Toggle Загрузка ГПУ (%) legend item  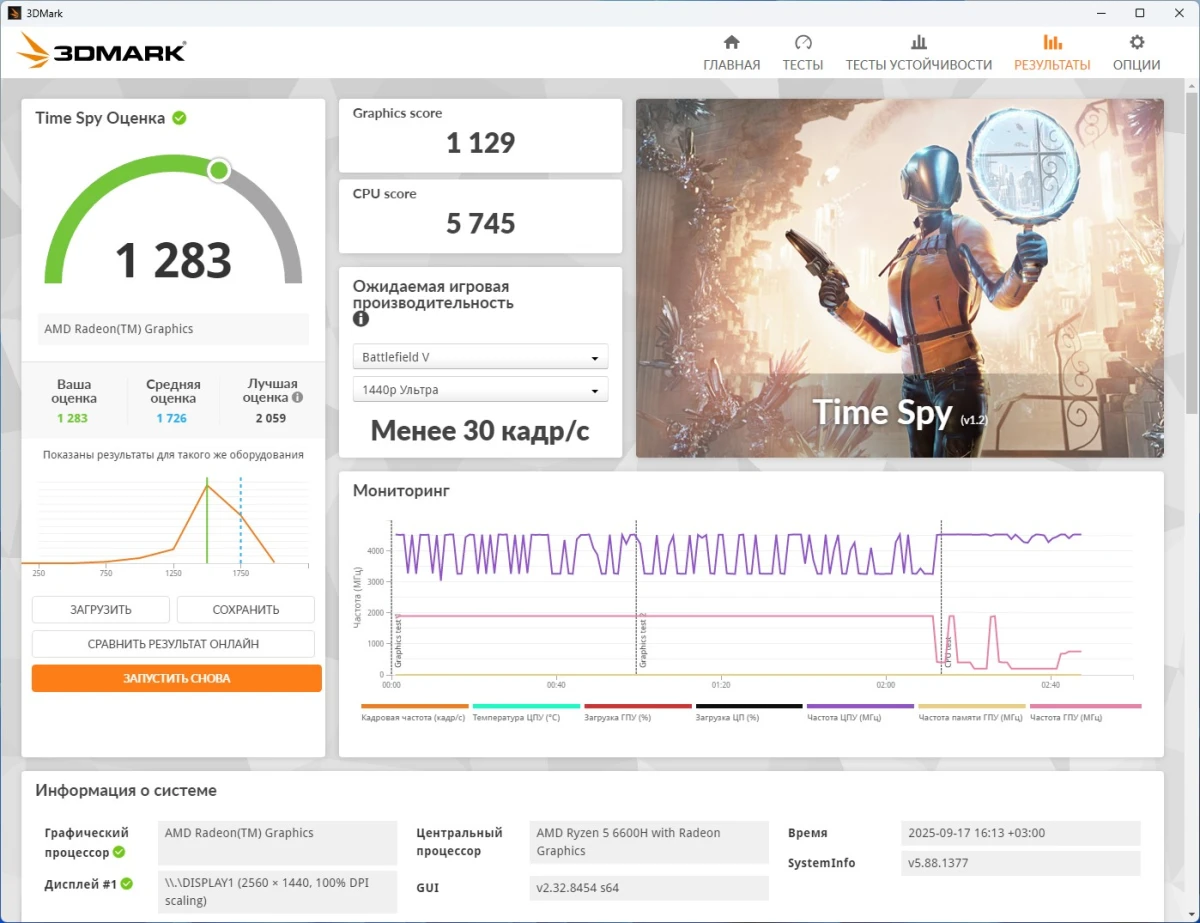637,712
